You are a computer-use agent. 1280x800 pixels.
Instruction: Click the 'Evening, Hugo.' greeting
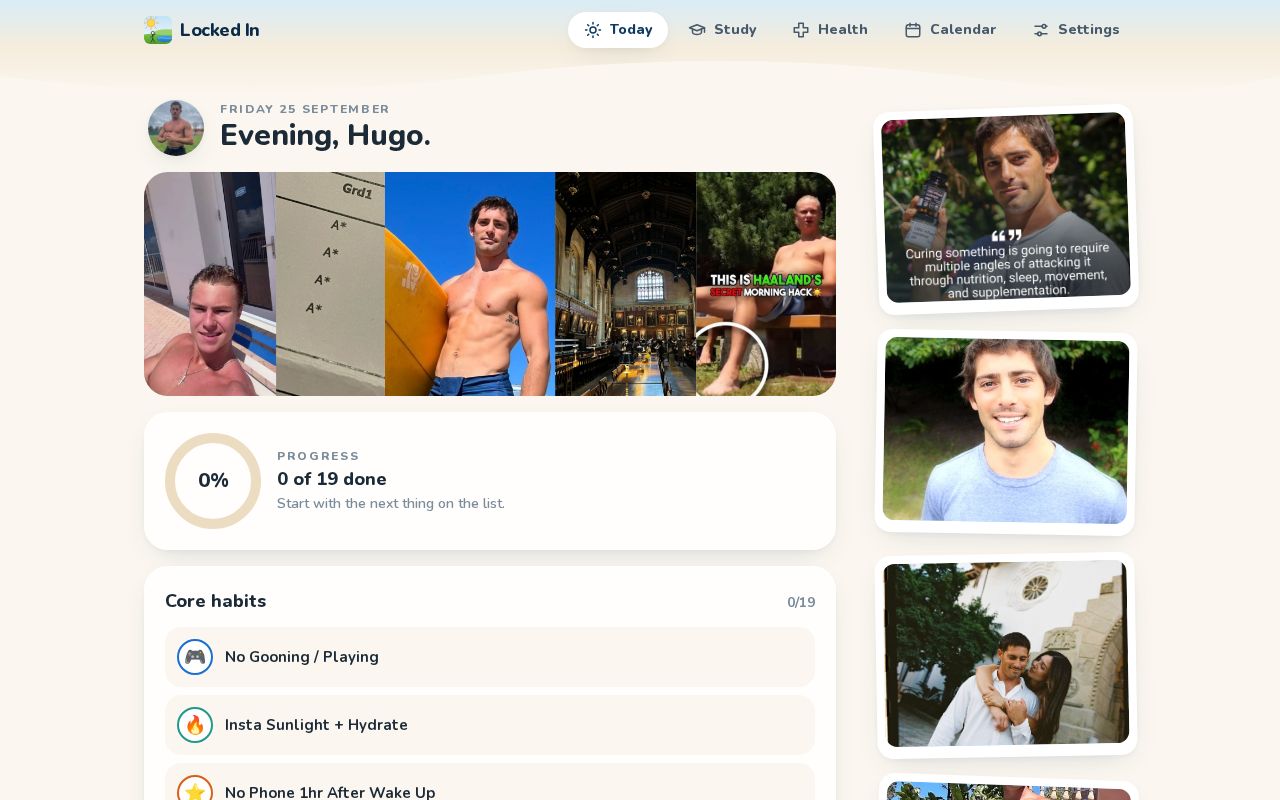click(325, 135)
